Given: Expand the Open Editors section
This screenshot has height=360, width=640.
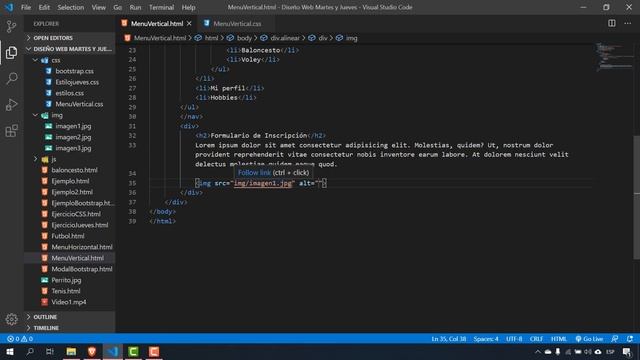Looking at the screenshot, I should tap(70, 38).
